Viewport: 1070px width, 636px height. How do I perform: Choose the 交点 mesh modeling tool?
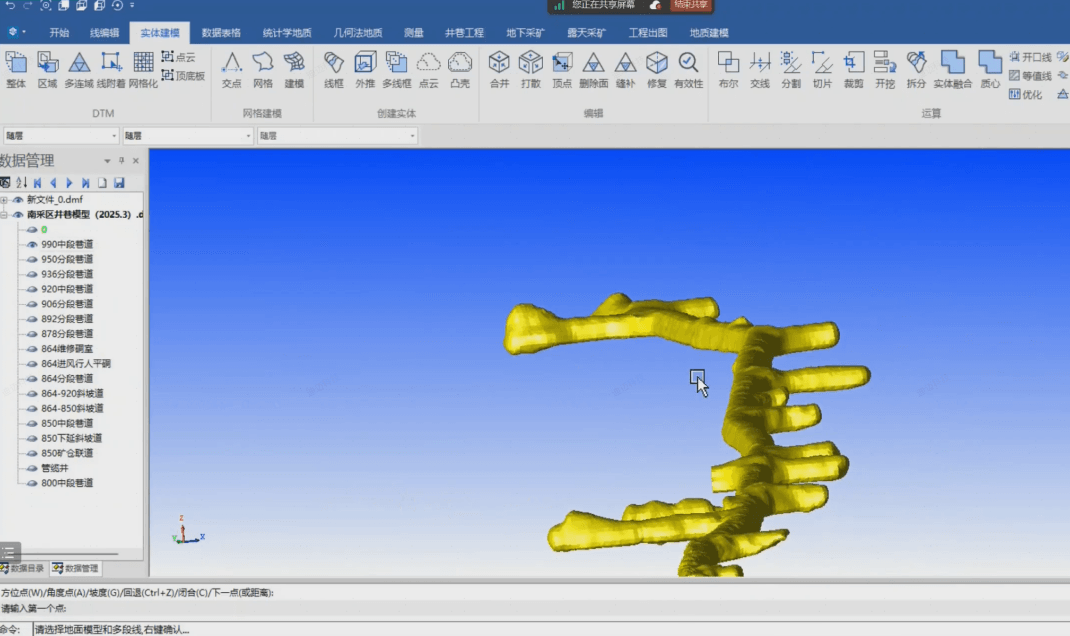tap(231, 70)
